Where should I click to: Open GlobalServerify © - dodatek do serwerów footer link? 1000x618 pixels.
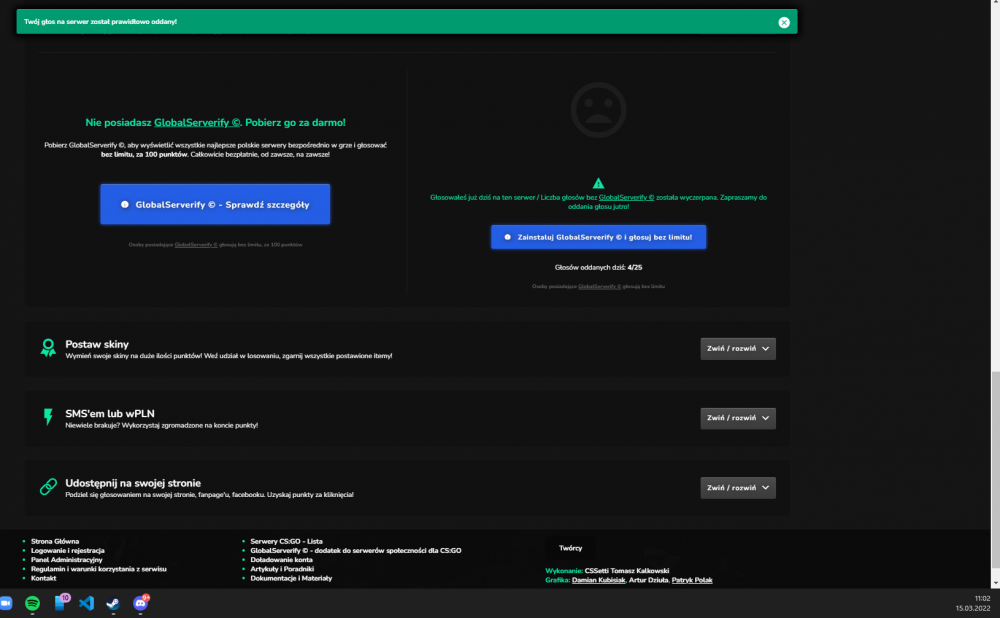pos(356,550)
